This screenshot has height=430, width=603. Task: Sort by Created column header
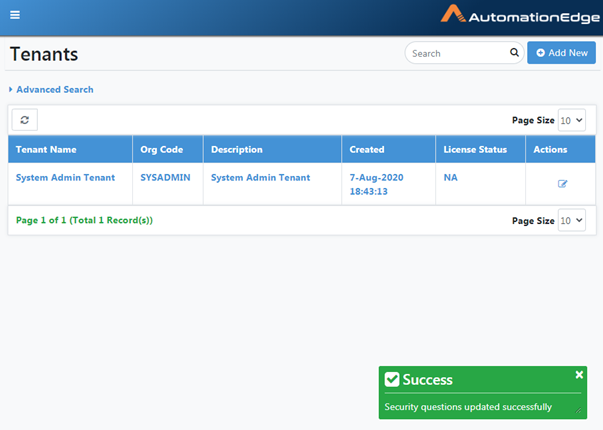(x=367, y=150)
